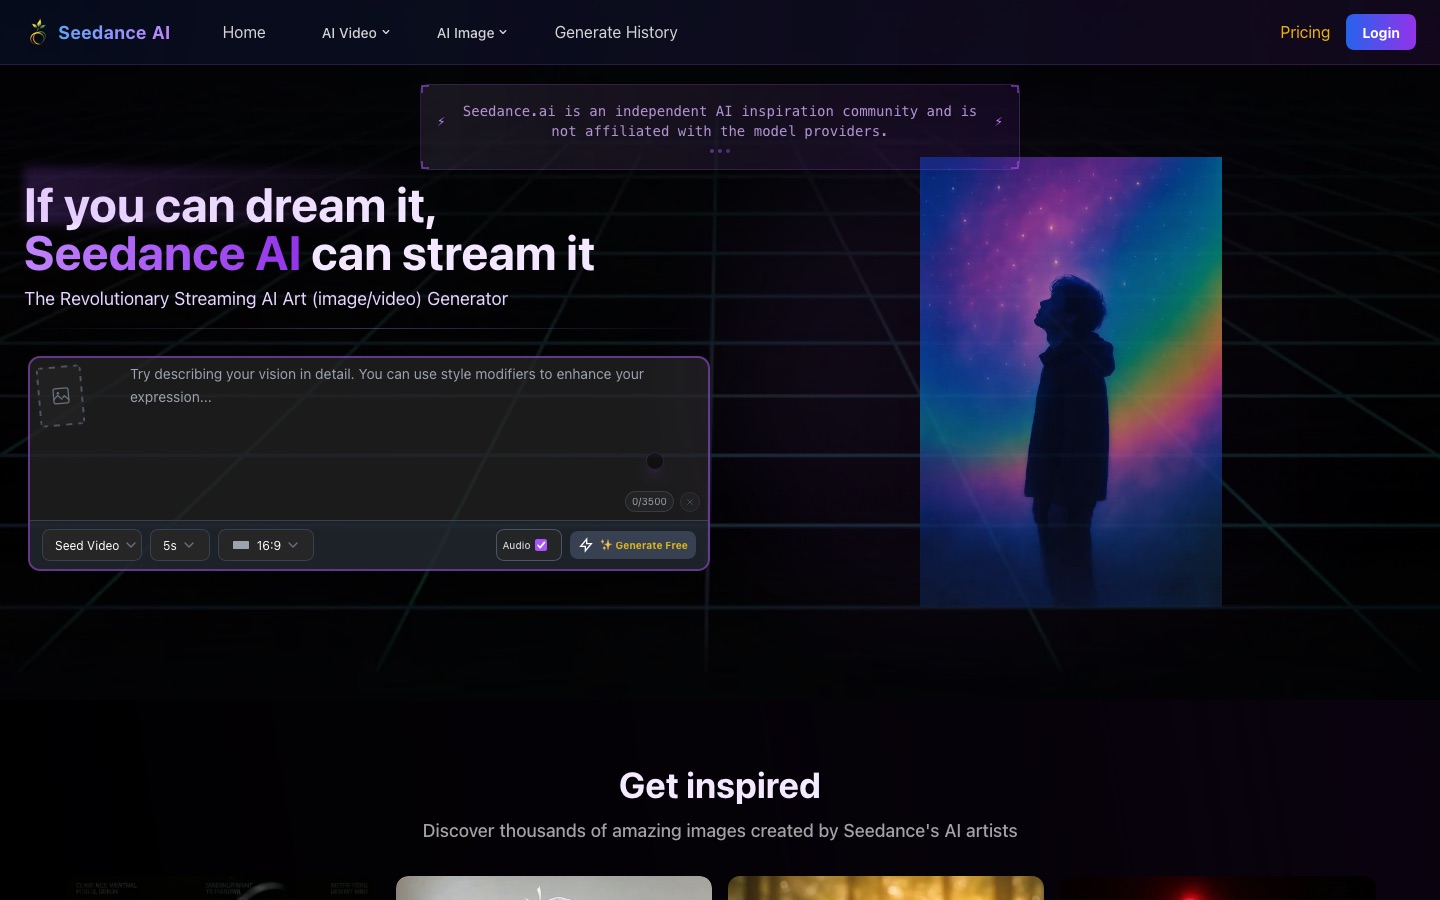Click the Login button
The width and height of the screenshot is (1440, 900).
click(x=1380, y=32)
